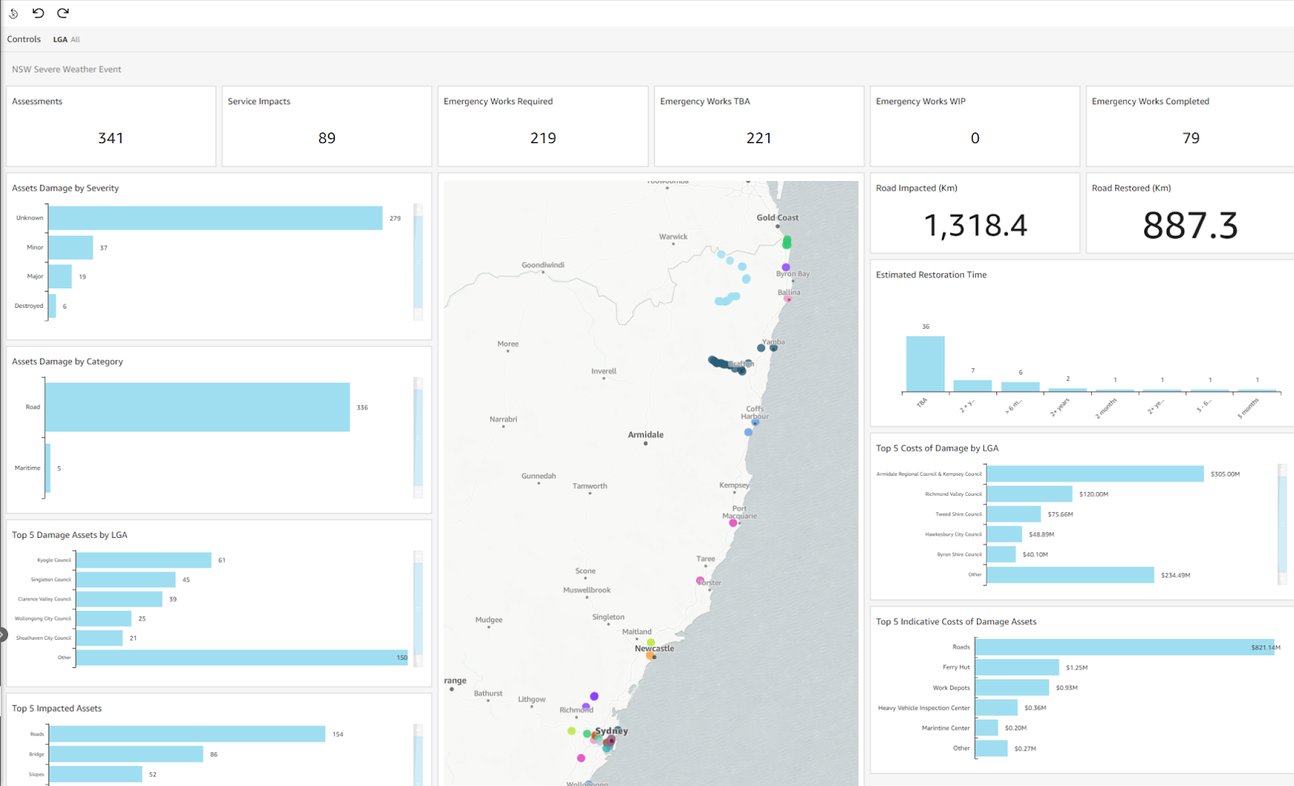The width and height of the screenshot is (1294, 786).
Task: Click the undo arrow icon
Action: pos(38,14)
